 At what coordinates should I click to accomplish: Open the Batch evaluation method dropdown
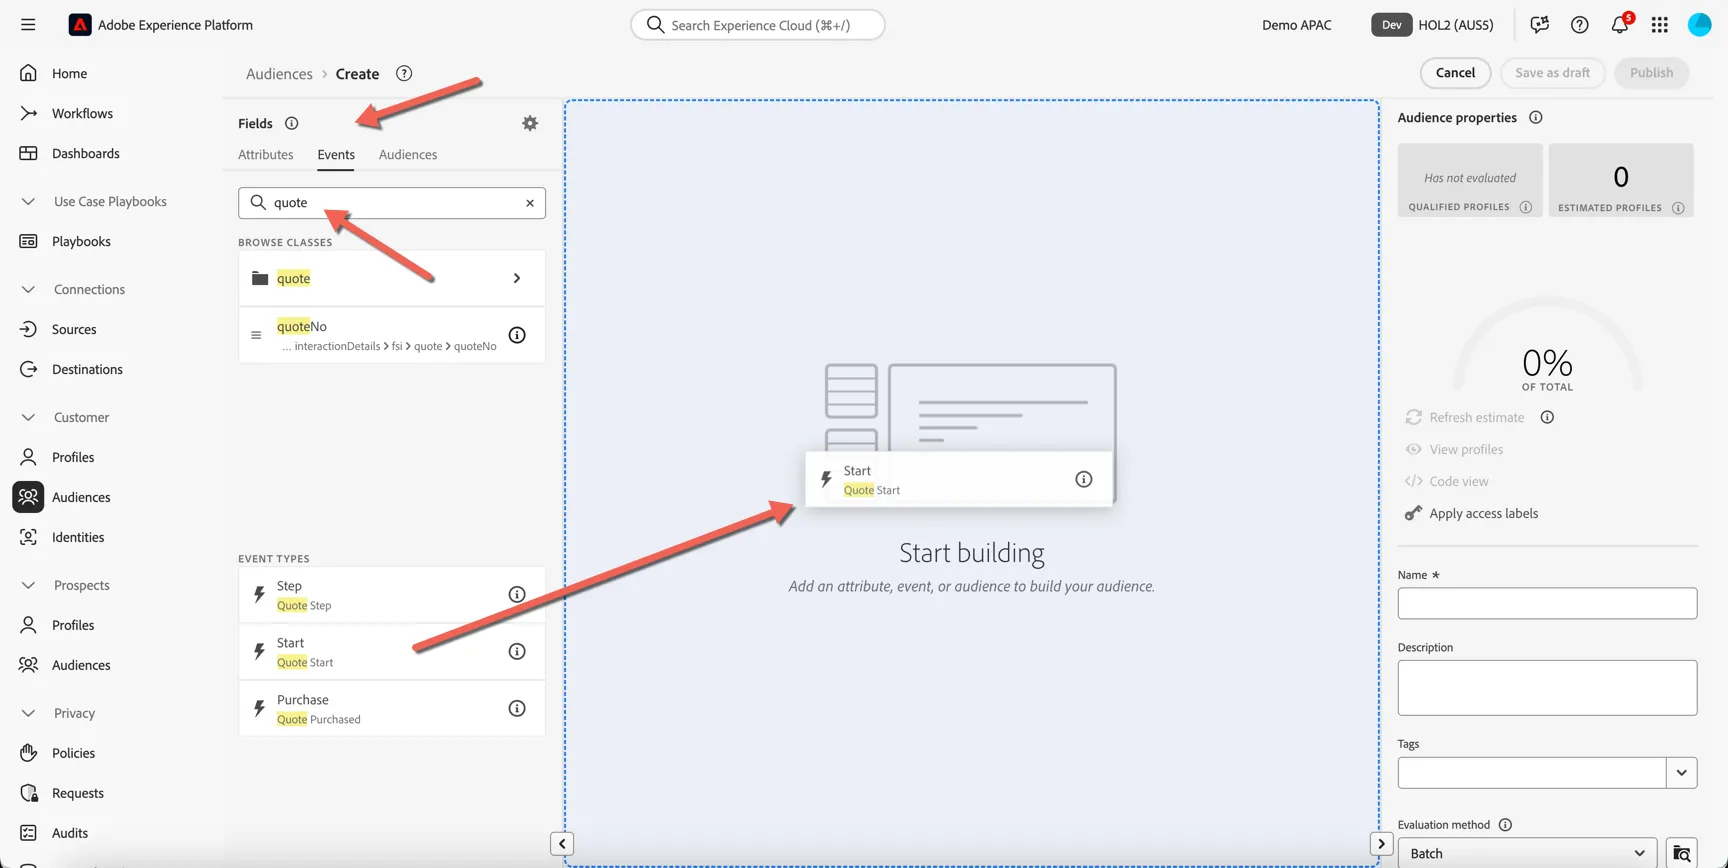click(1527, 854)
